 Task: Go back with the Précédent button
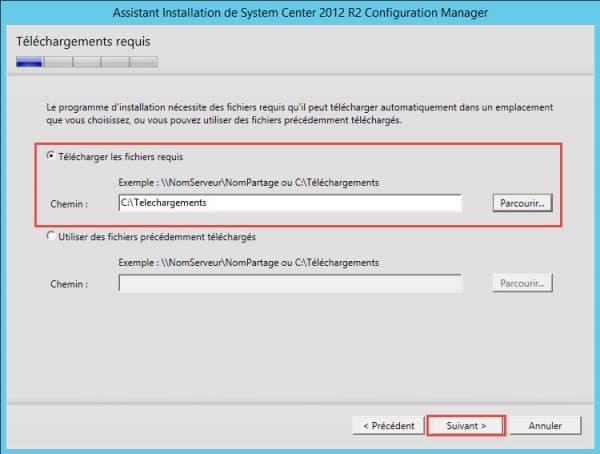coord(388,426)
